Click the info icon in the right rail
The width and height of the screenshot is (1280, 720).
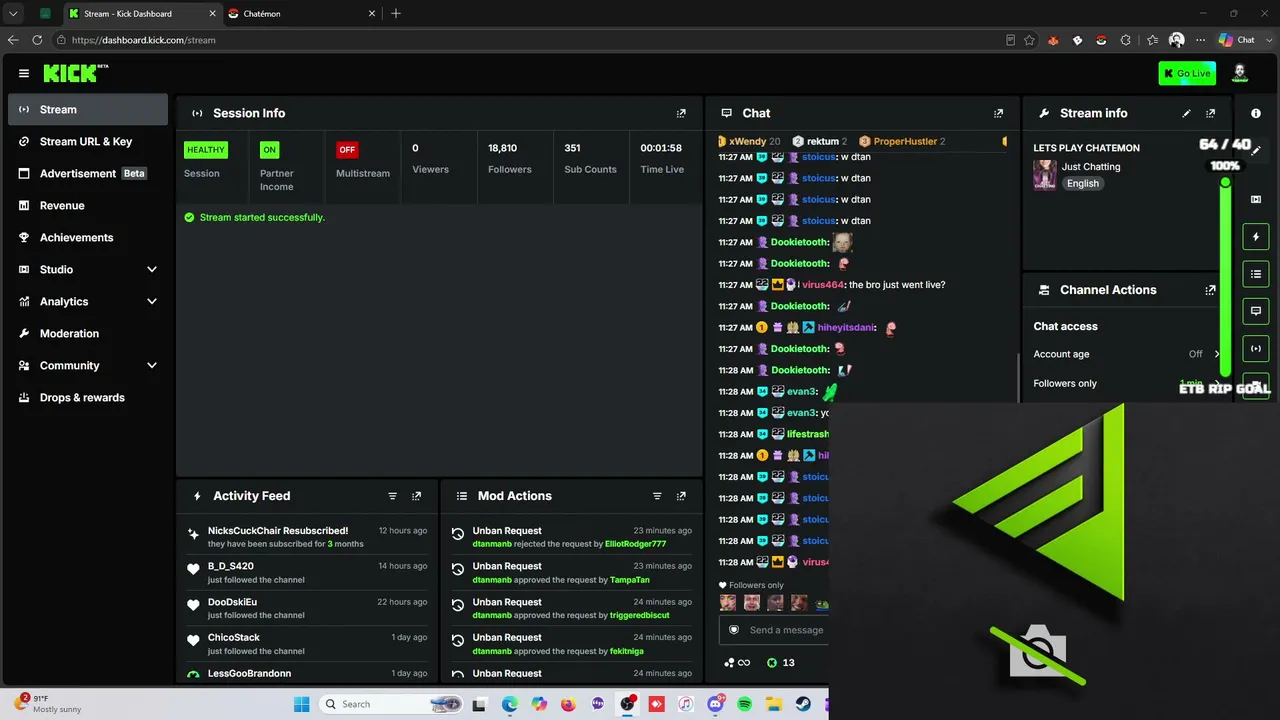click(1256, 113)
